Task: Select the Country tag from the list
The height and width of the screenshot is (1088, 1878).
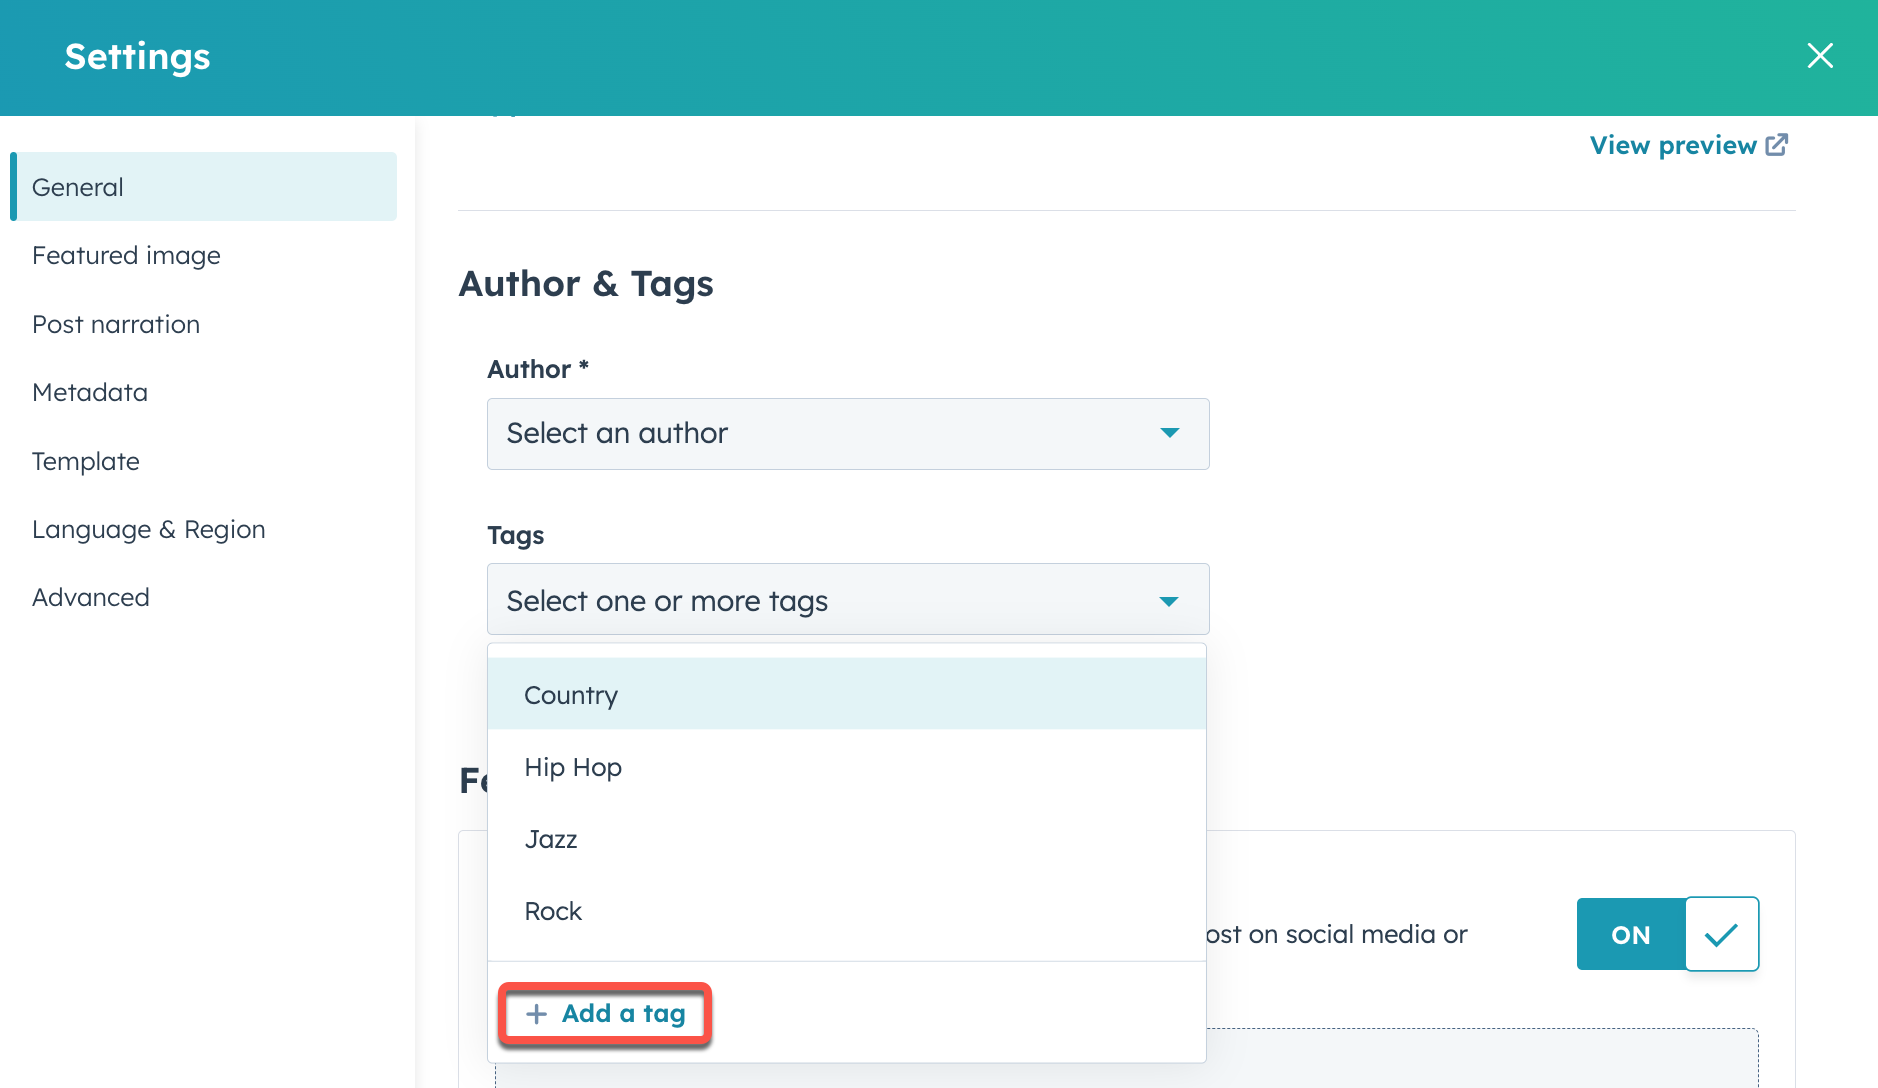Action: 570,694
